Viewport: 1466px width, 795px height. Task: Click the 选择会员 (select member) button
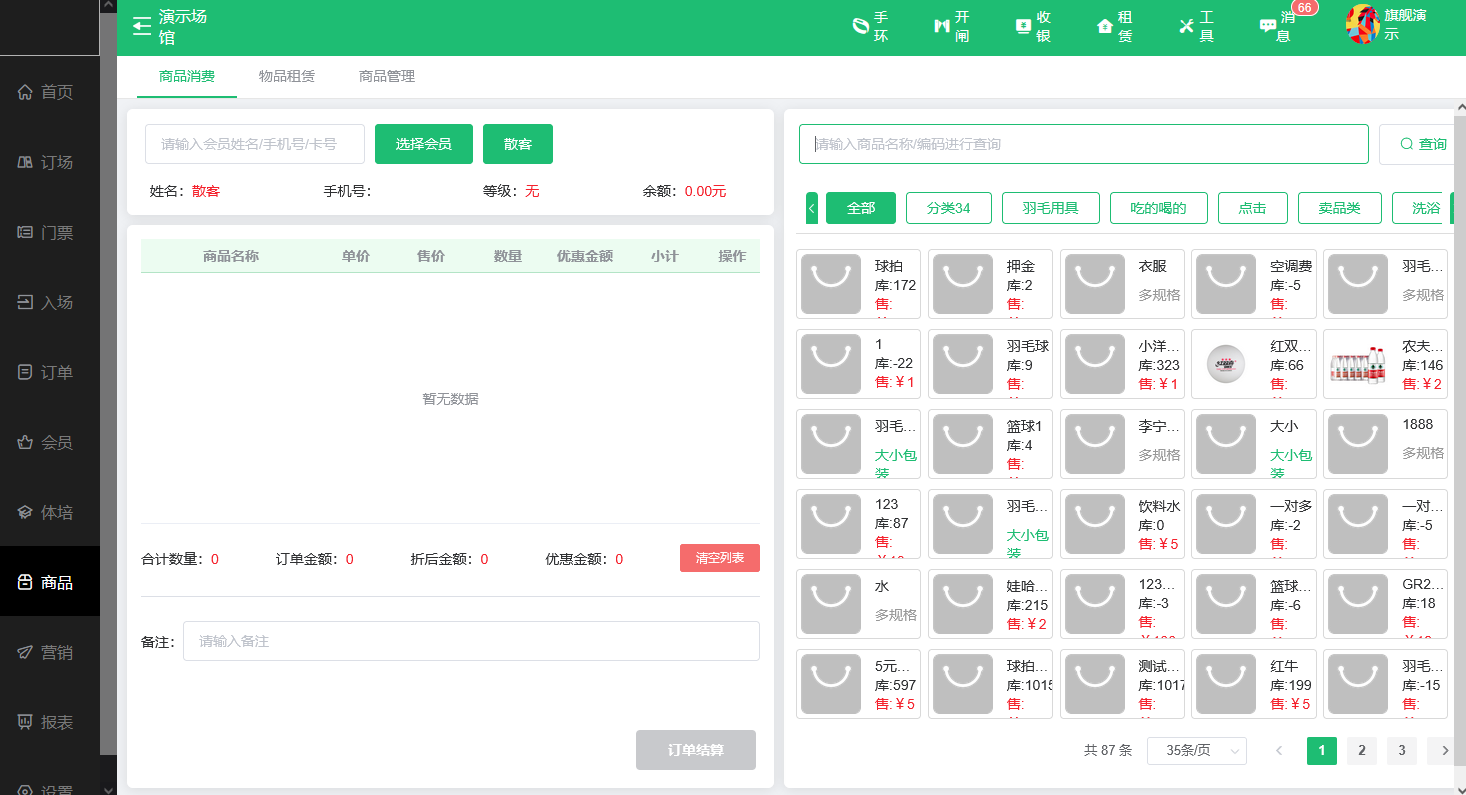pos(423,144)
